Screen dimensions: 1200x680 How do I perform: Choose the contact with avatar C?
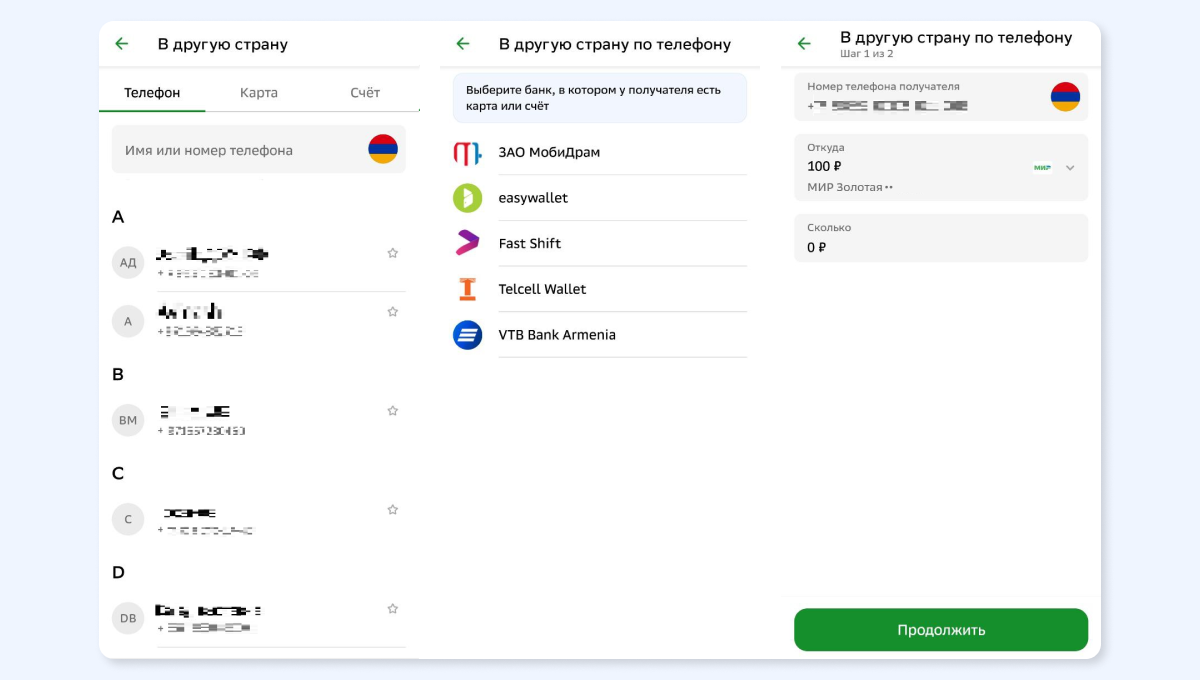pos(128,519)
